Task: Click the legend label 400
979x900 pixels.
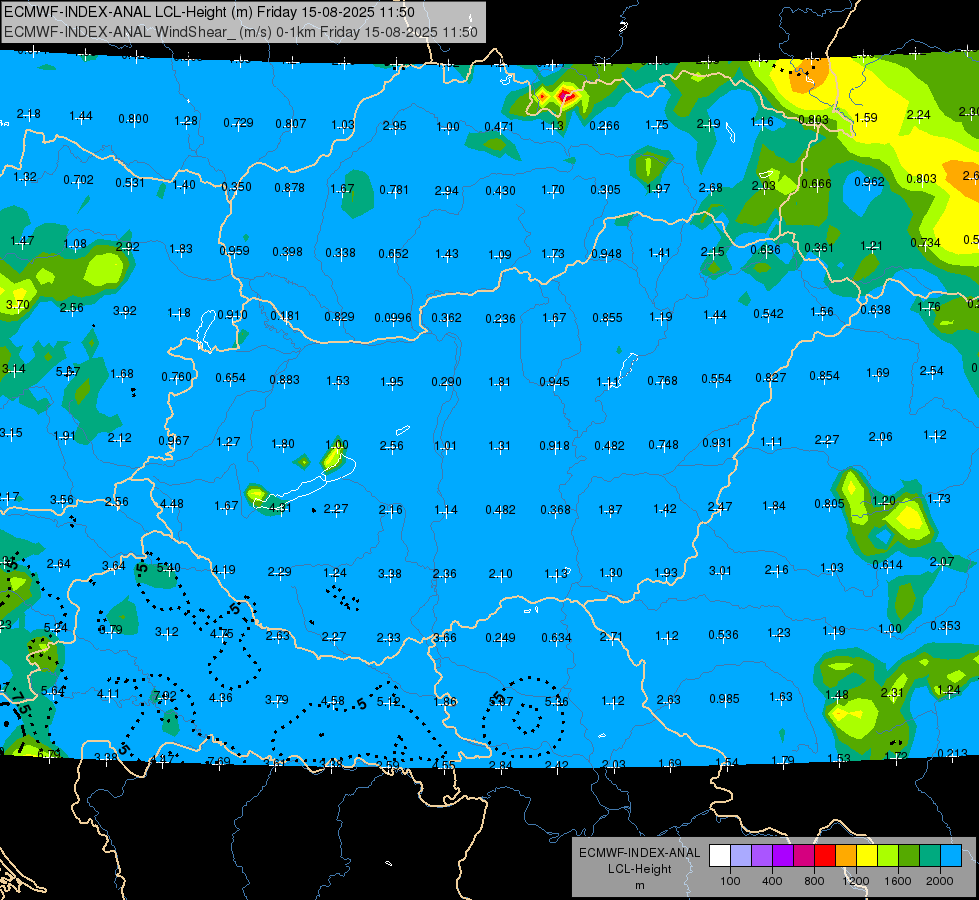Action: 772,881
